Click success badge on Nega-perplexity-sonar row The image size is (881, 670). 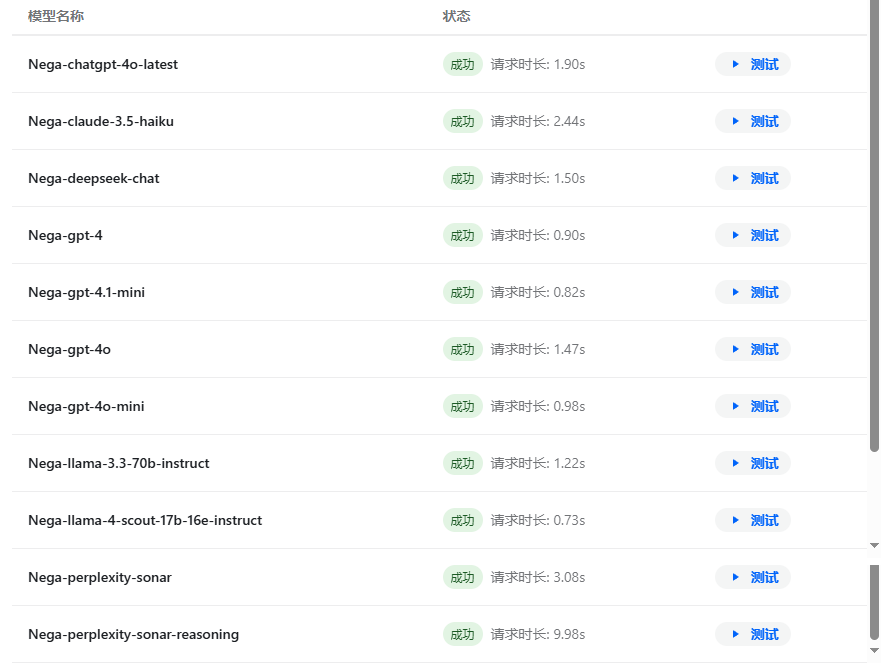(x=462, y=578)
